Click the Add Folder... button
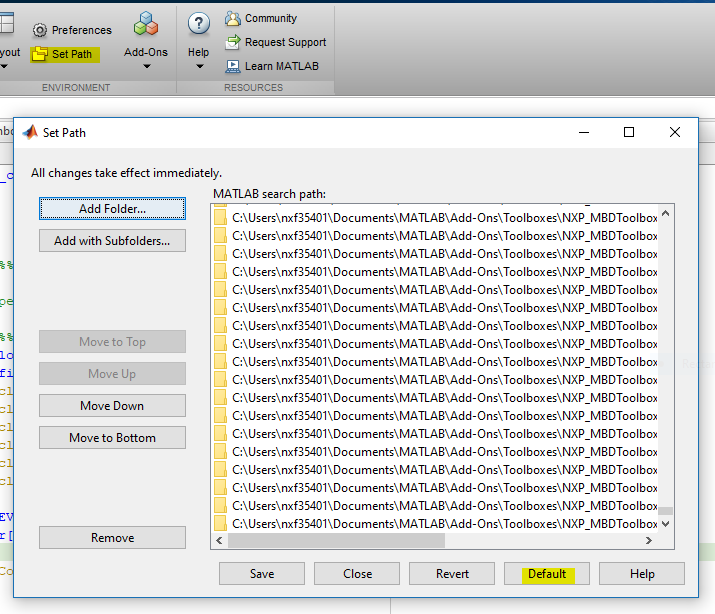Screen dimensions: 715x614 (x=112, y=209)
